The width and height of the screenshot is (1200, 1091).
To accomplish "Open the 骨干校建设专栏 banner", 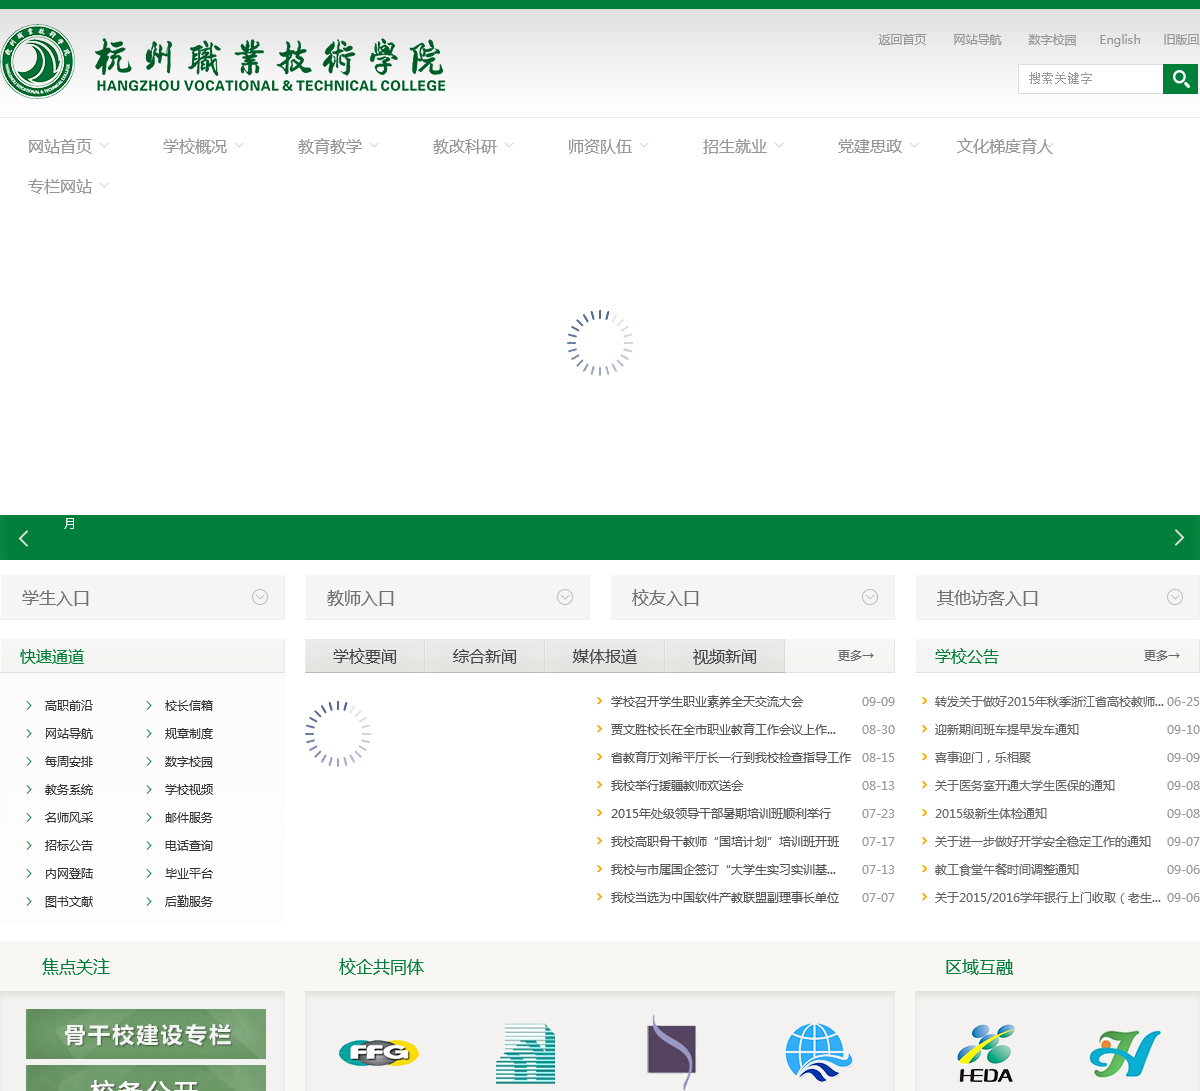I will click(146, 1034).
